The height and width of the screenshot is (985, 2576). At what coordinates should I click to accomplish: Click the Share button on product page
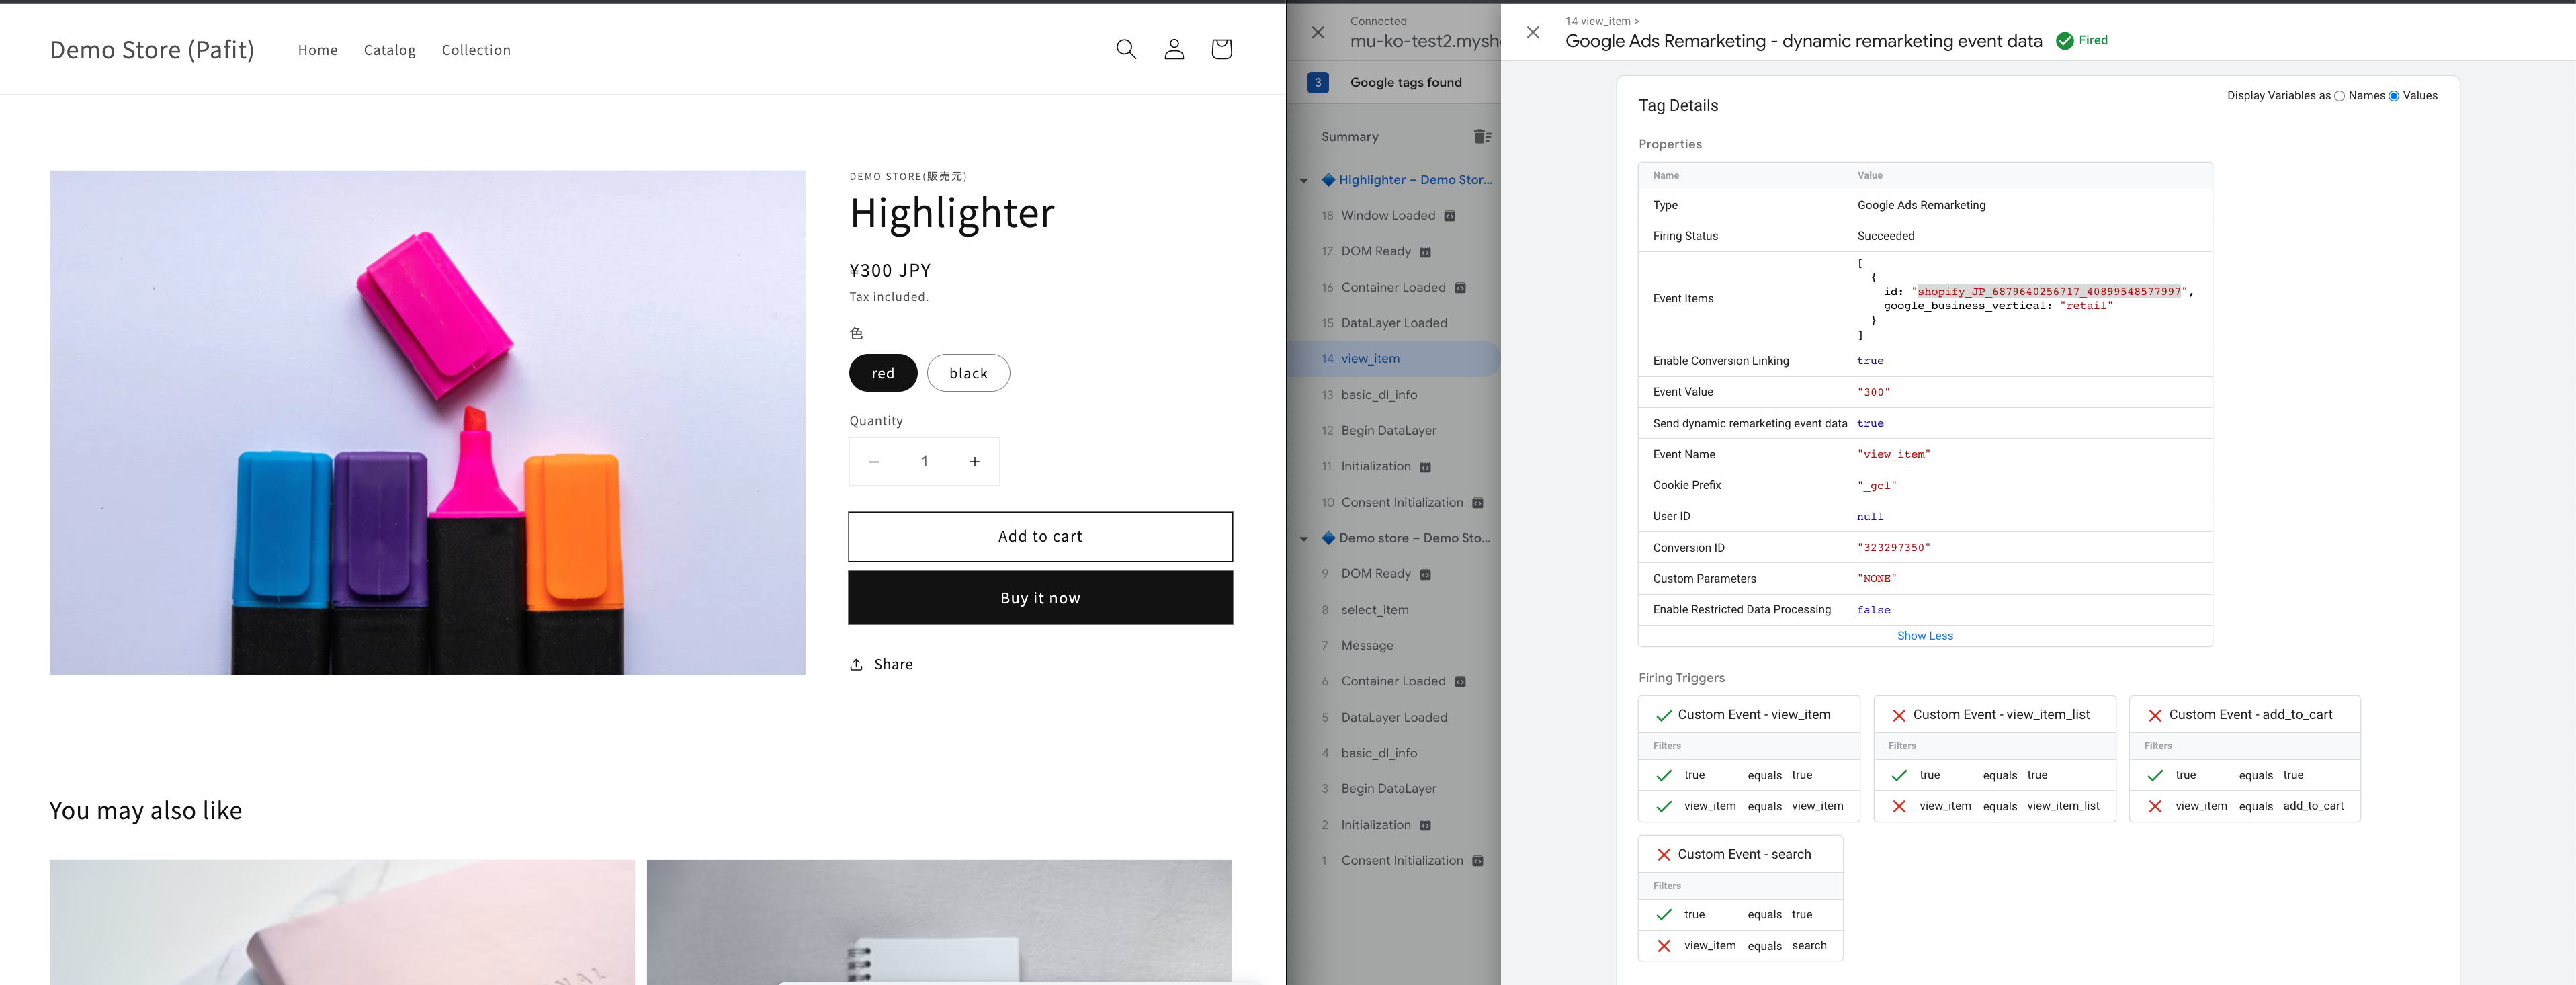[x=881, y=663]
